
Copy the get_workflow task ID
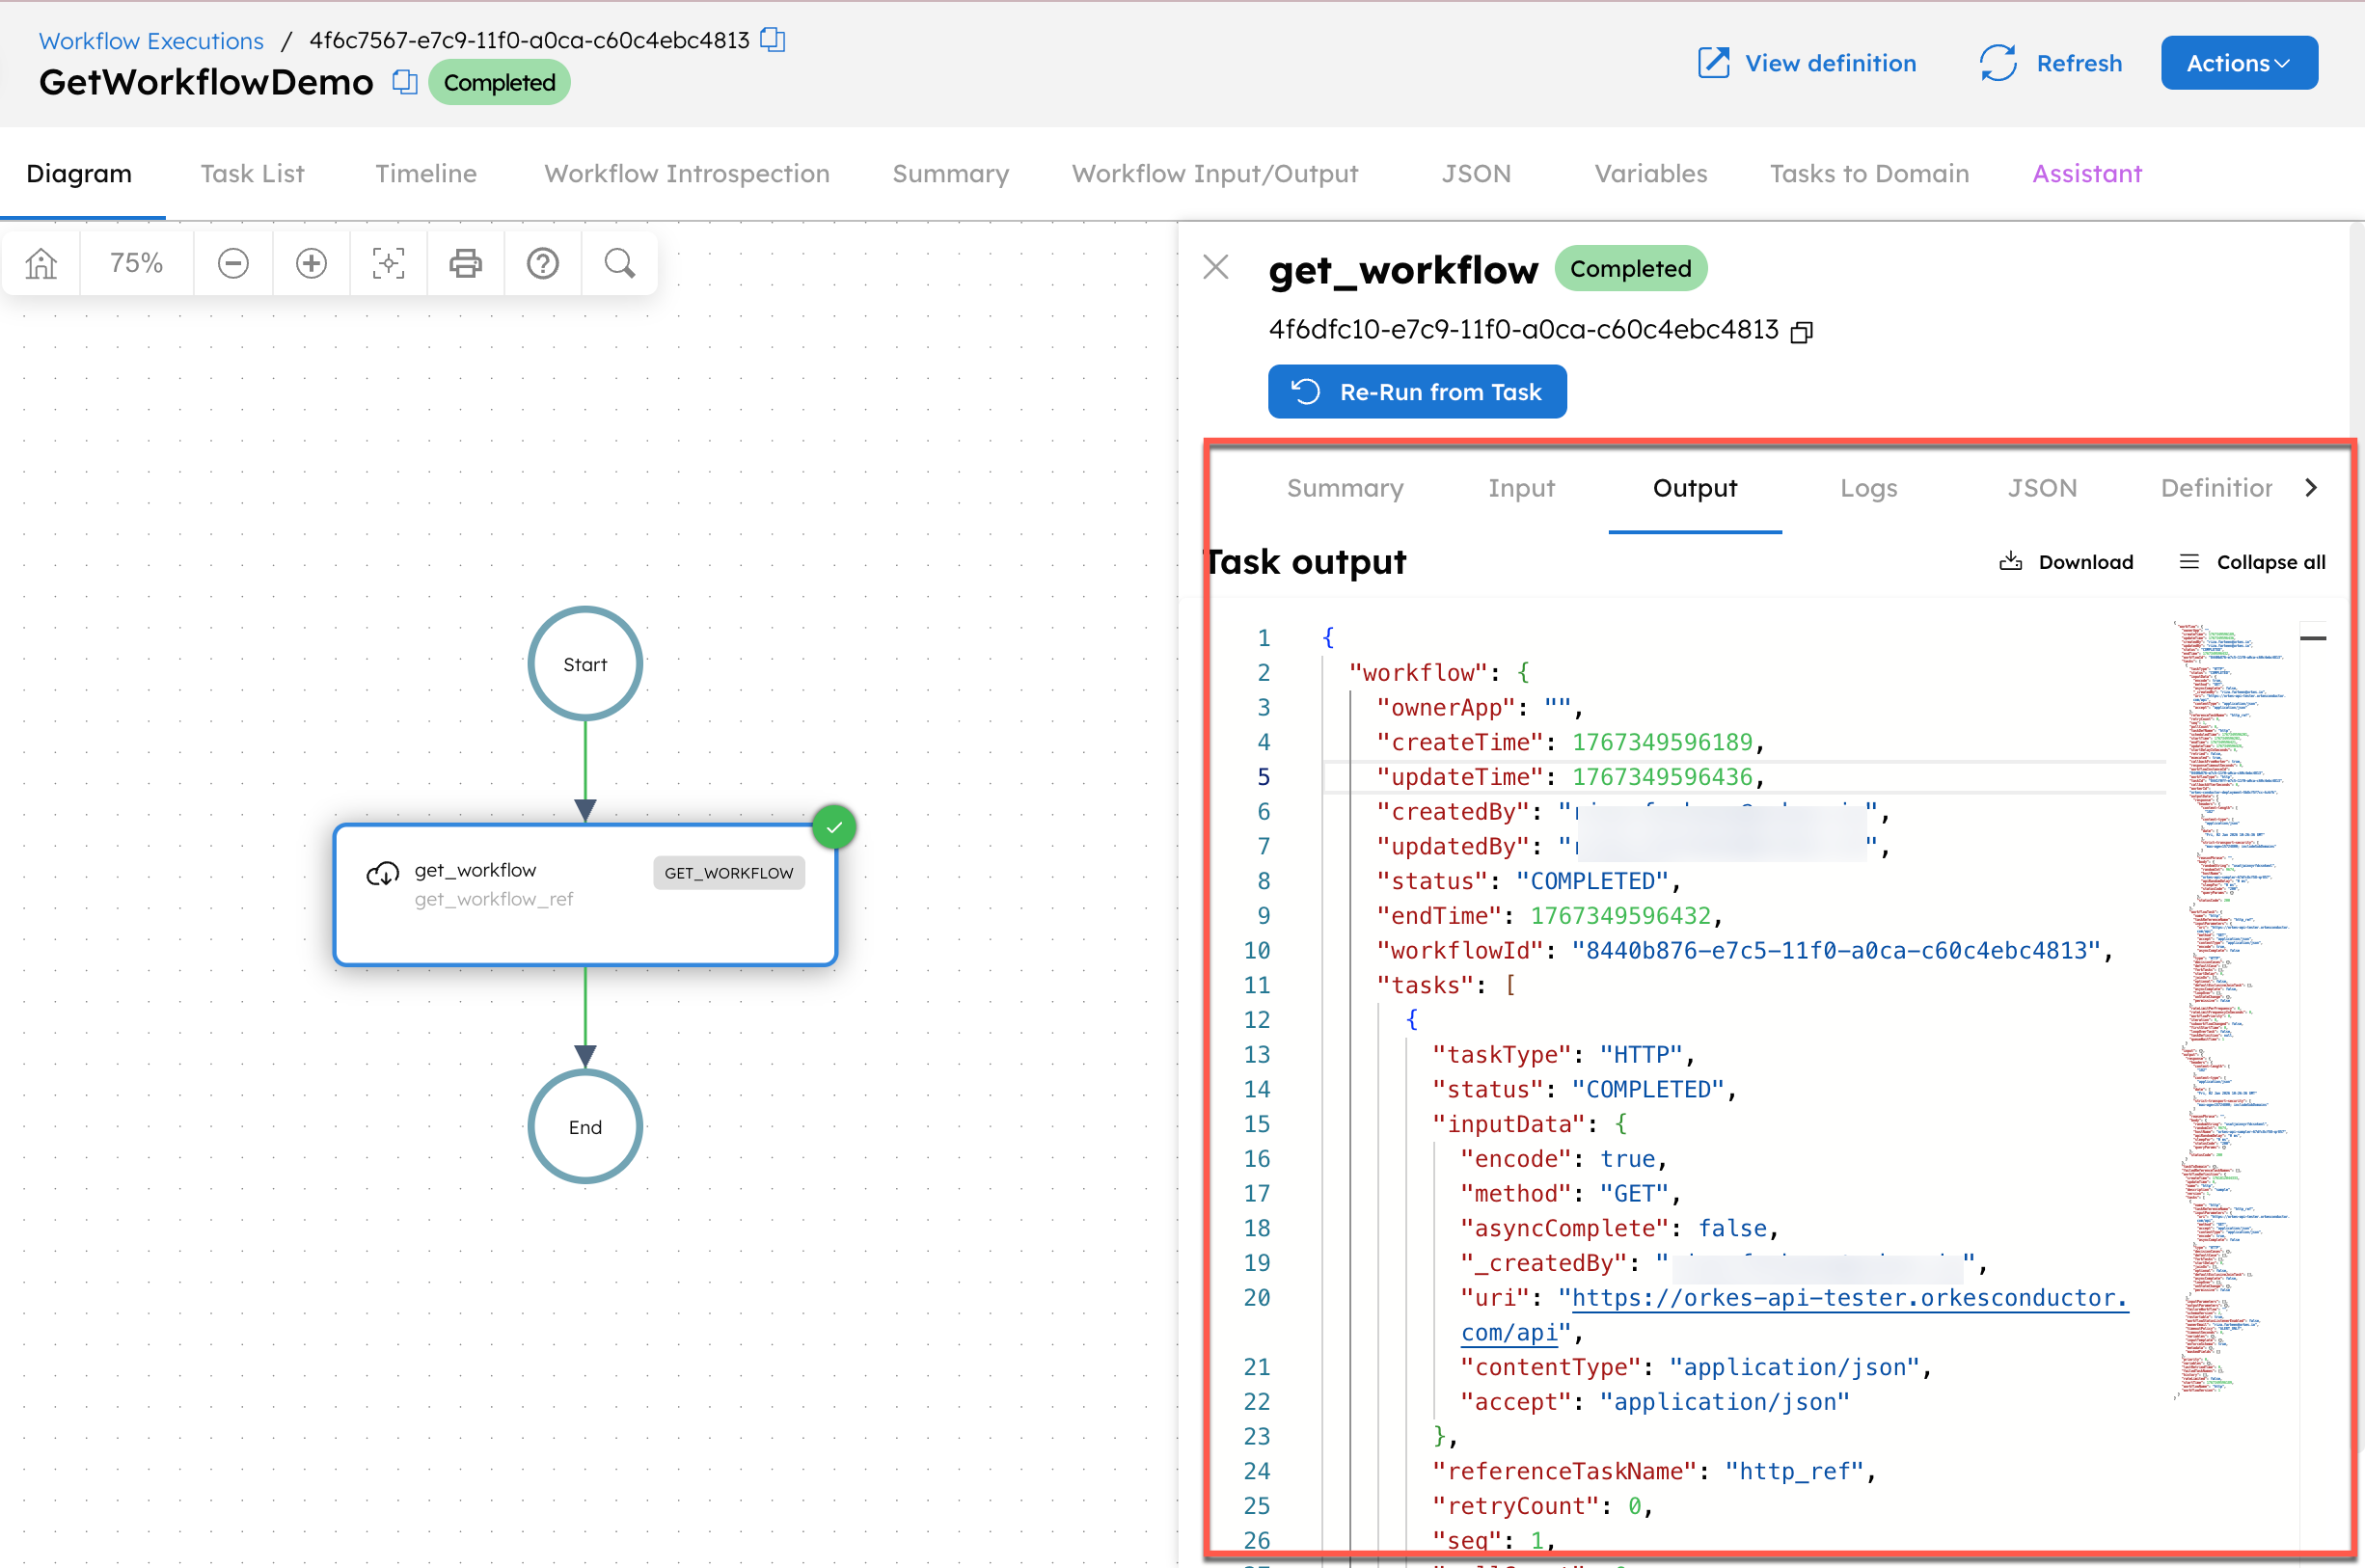click(x=1802, y=330)
